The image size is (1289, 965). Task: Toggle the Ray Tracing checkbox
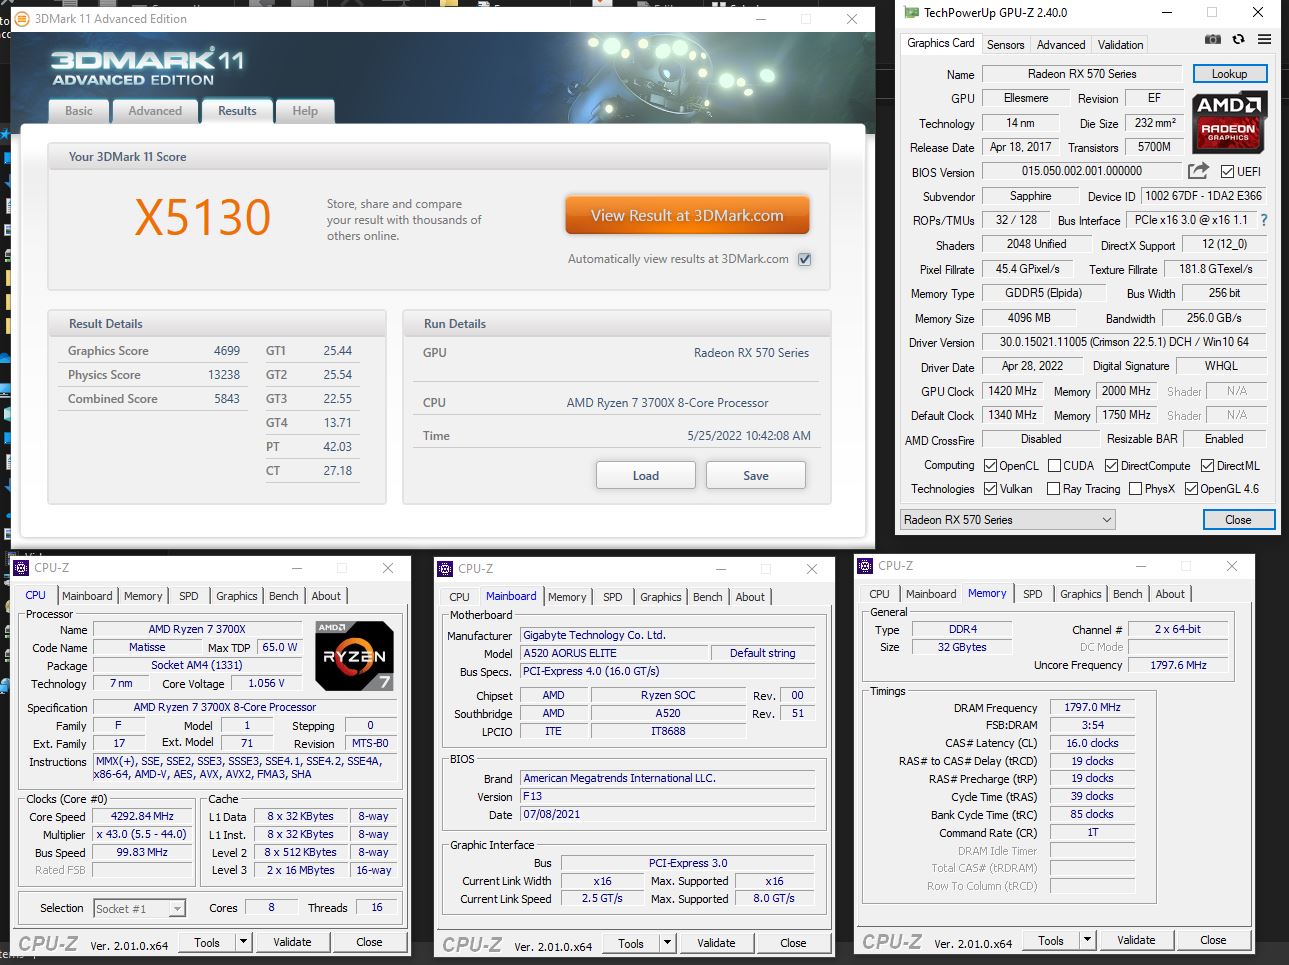click(x=1053, y=489)
